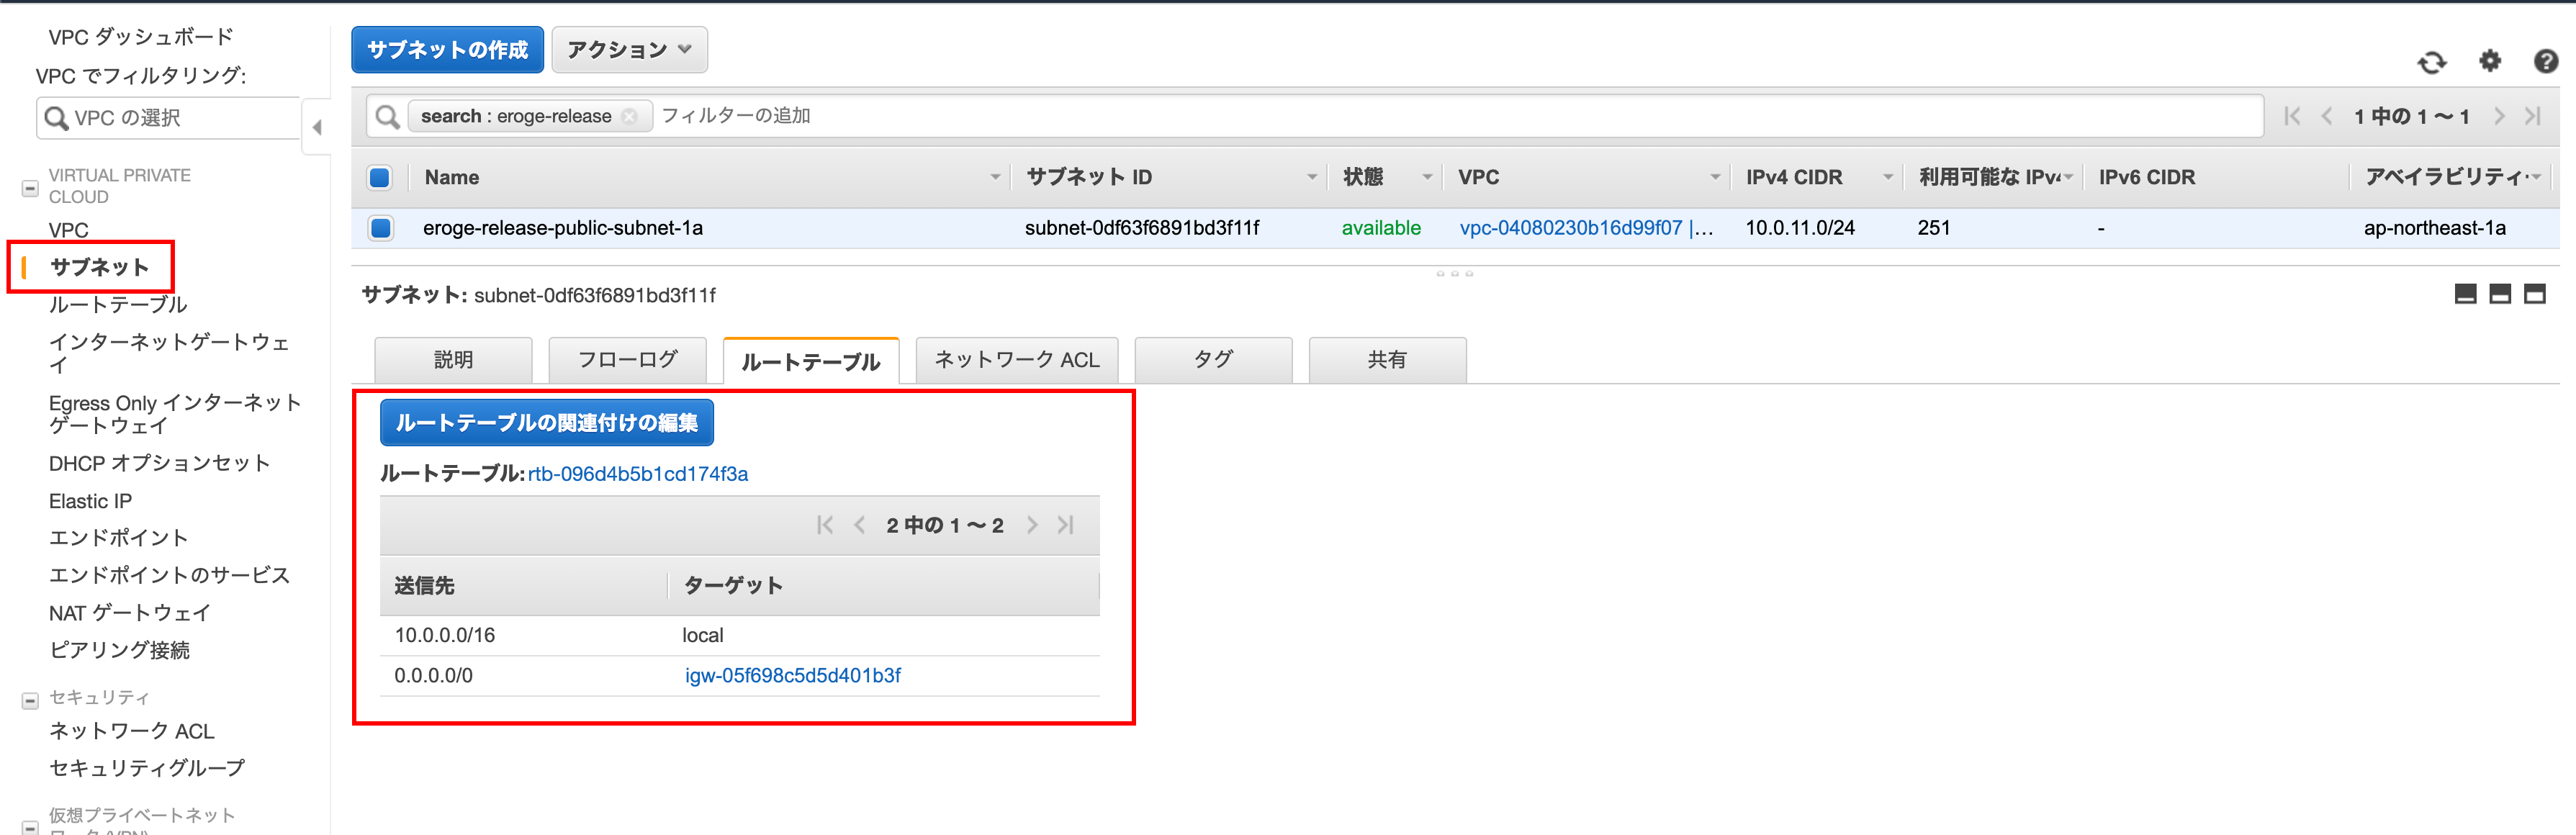The image size is (2576, 835).
Task: Switch to the フローログ tab
Action: [627, 360]
